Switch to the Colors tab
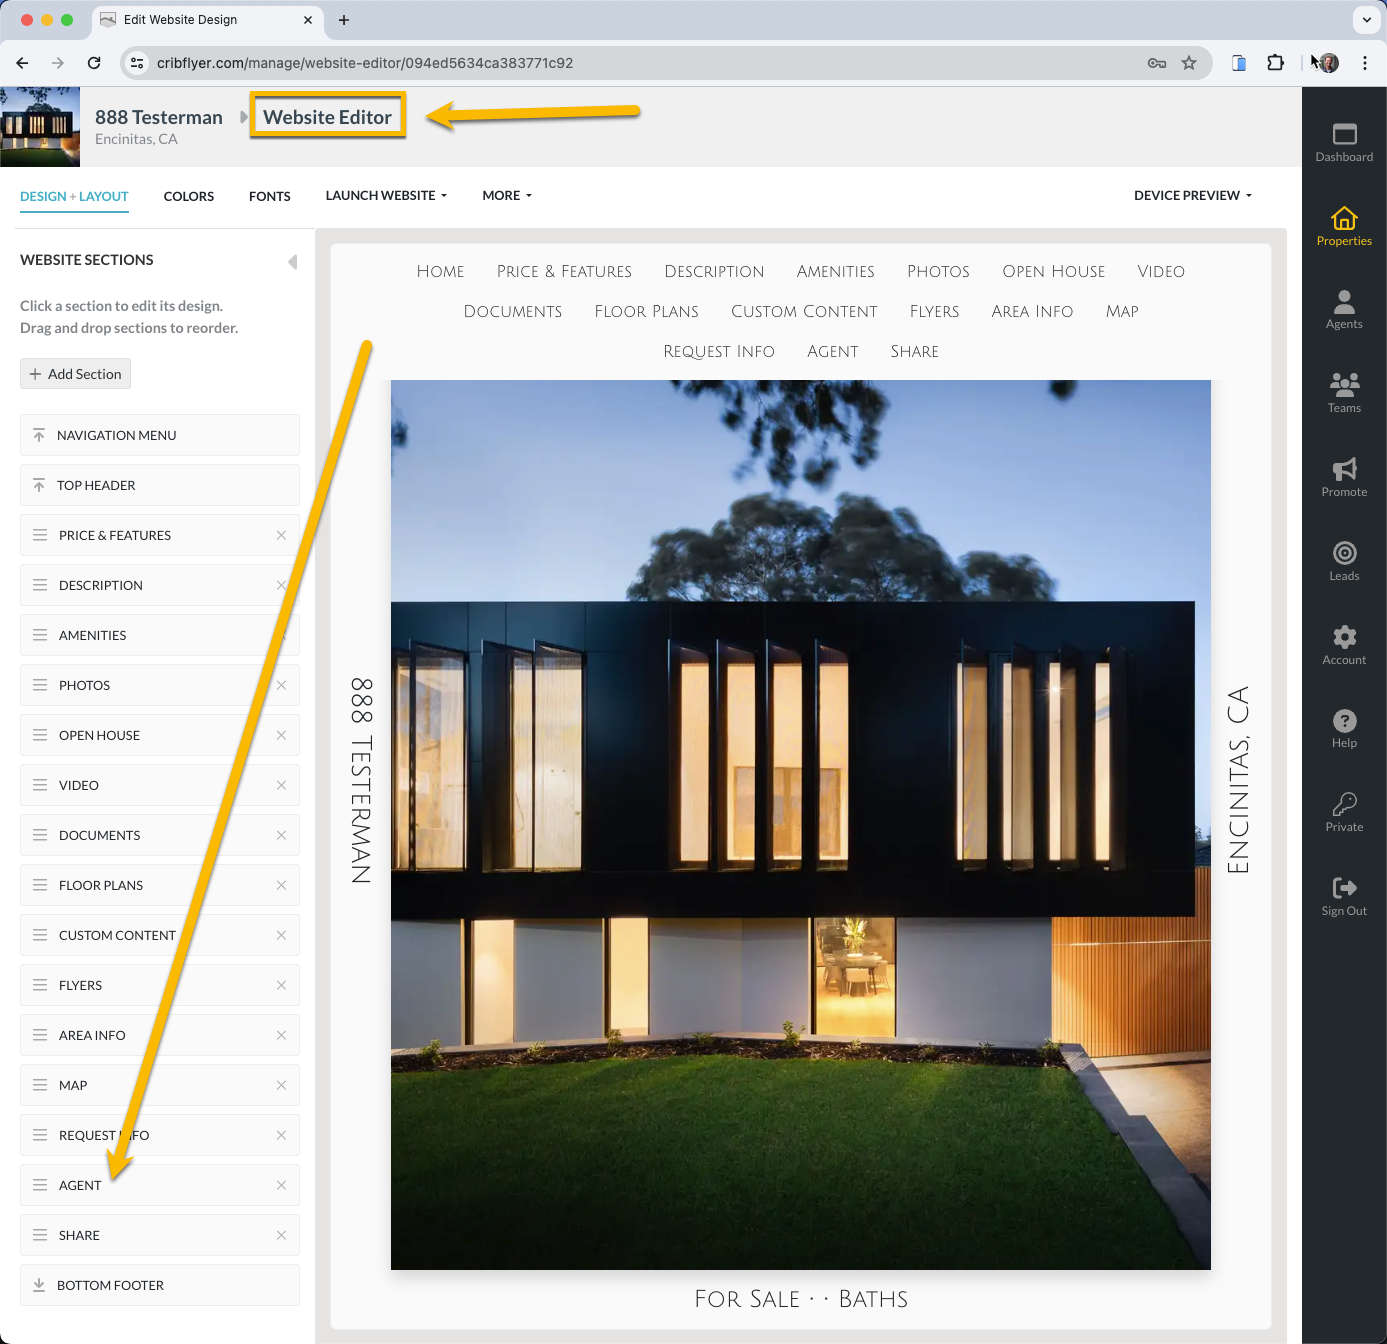The image size is (1387, 1344). pyautogui.click(x=189, y=196)
